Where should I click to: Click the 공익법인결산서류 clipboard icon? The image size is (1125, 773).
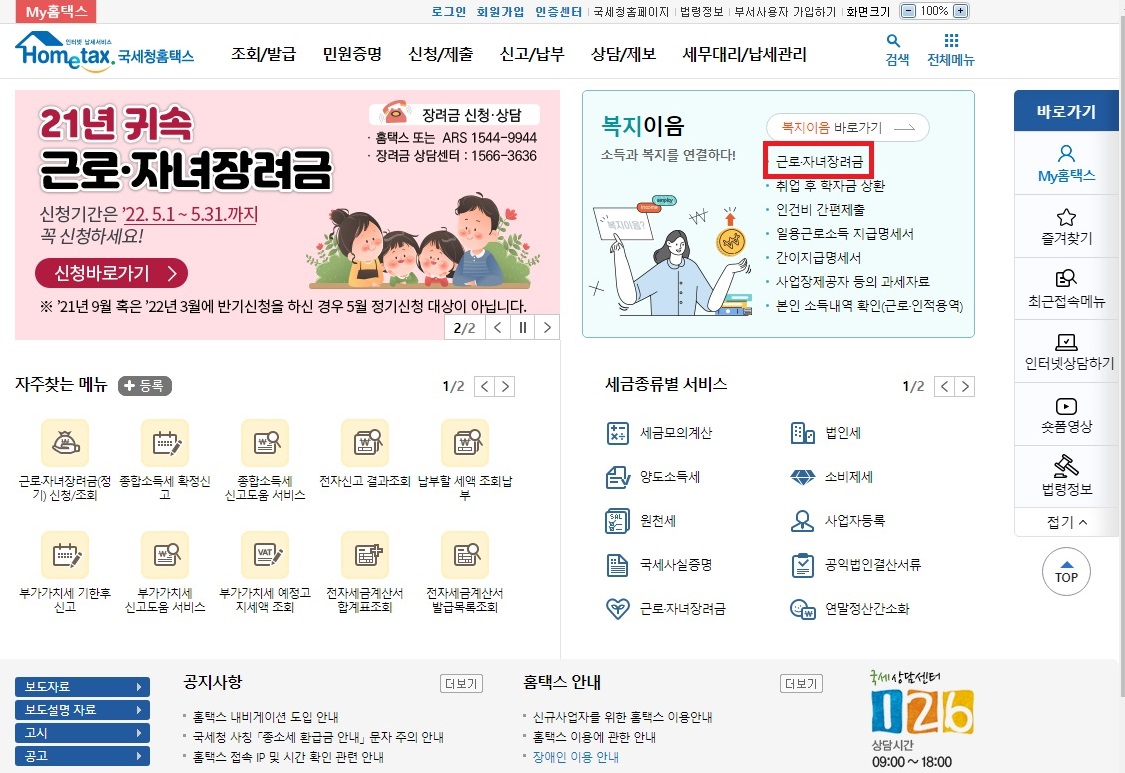(802, 565)
